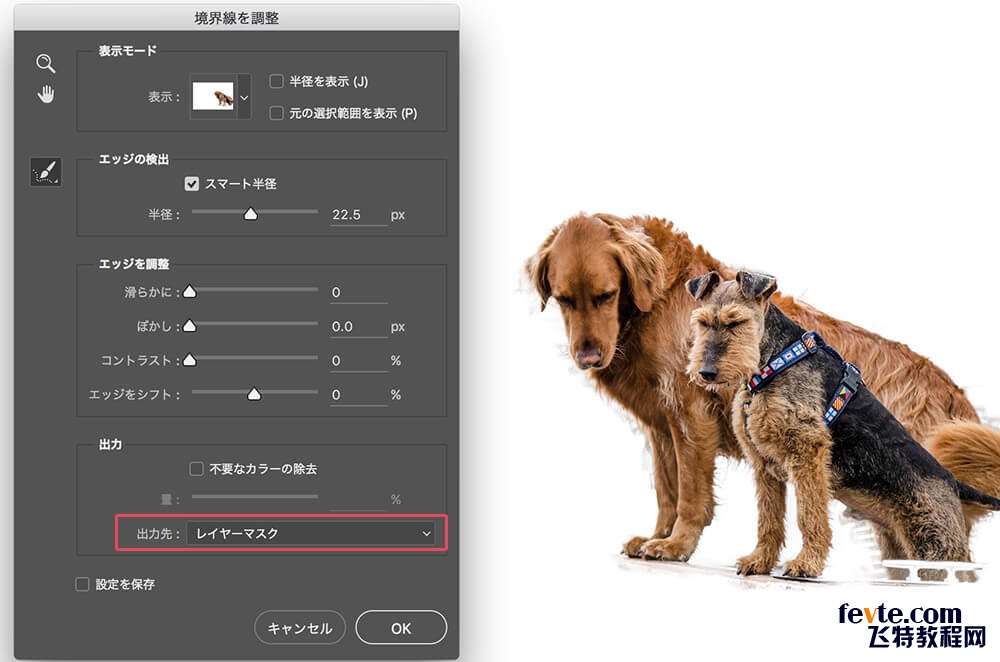The height and width of the screenshot is (662, 1000).
Task: Click the エッジをシフト slider handle
Action: point(254,394)
